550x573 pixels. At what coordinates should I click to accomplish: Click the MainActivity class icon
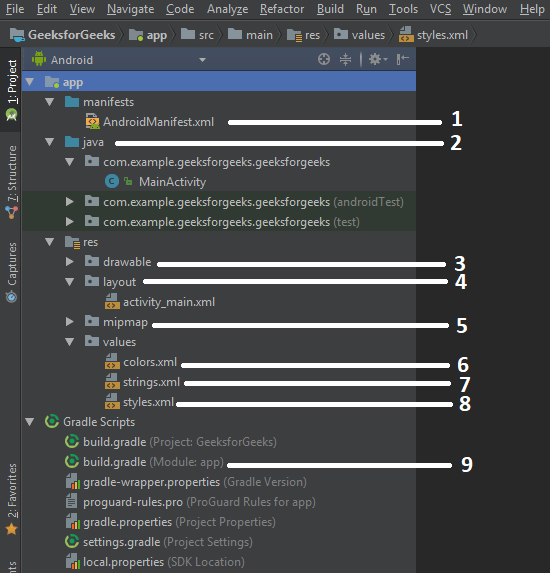[112, 181]
